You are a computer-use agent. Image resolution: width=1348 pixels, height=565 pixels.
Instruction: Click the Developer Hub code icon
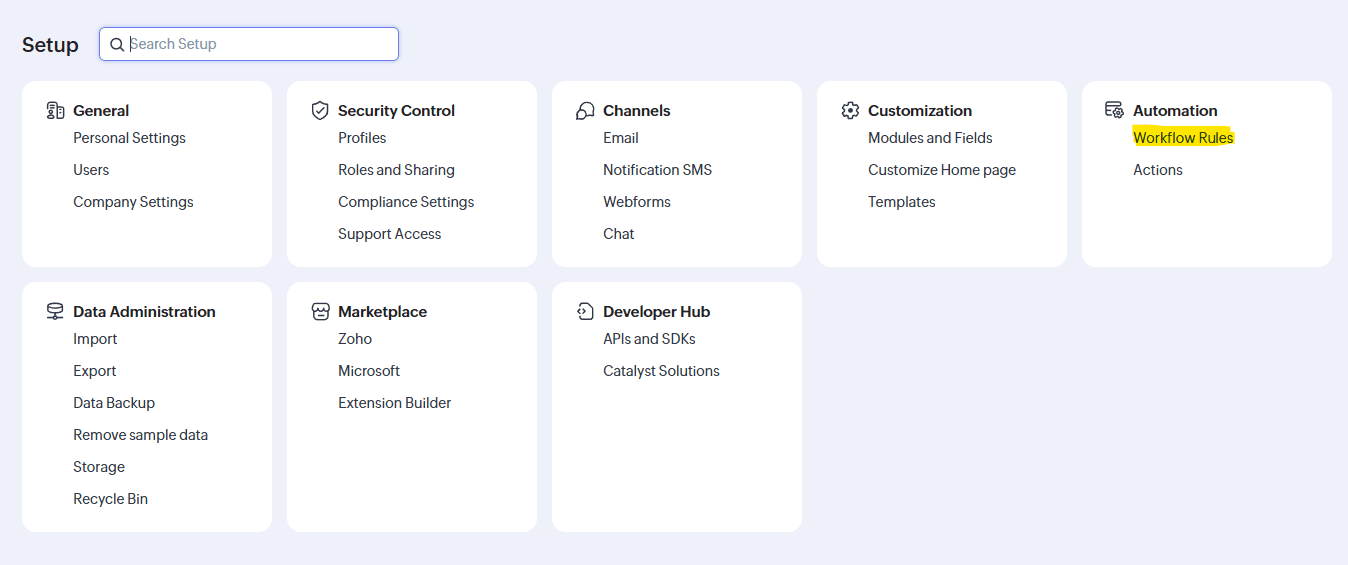tap(585, 311)
